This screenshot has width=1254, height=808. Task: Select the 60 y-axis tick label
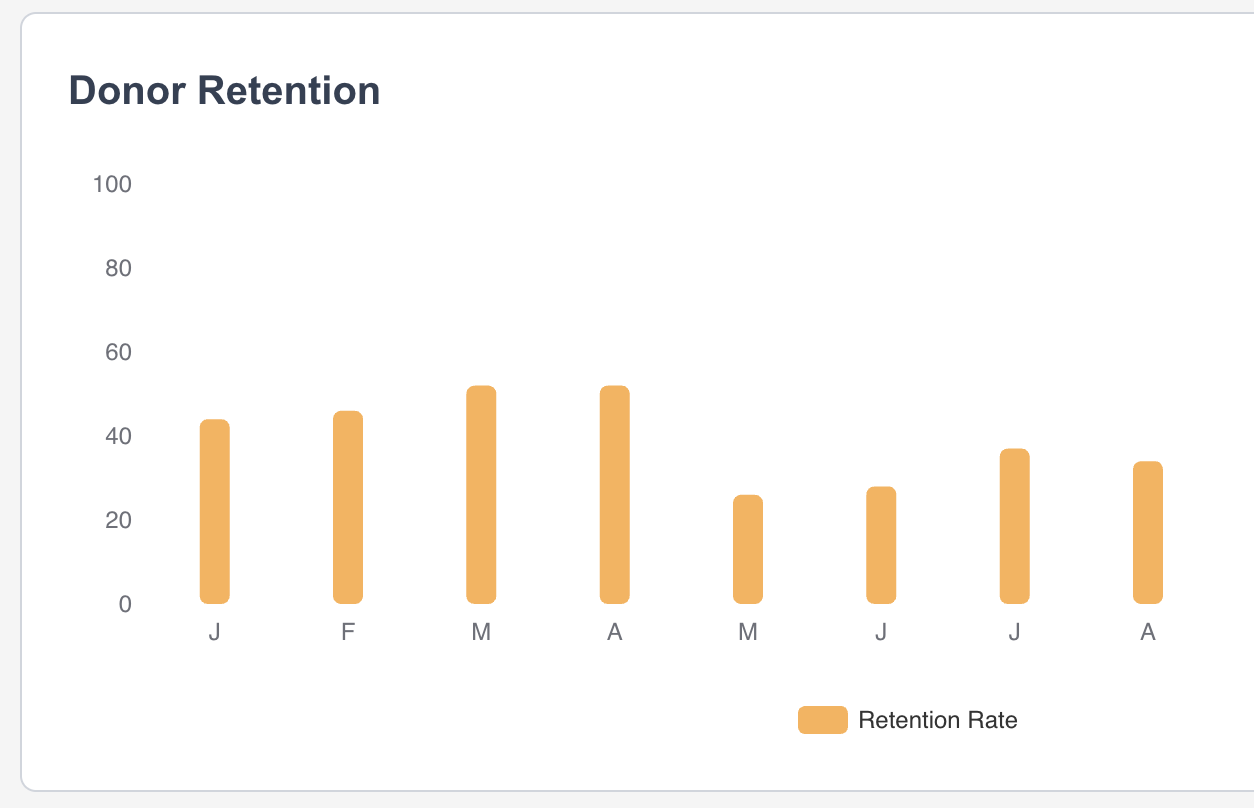point(118,352)
